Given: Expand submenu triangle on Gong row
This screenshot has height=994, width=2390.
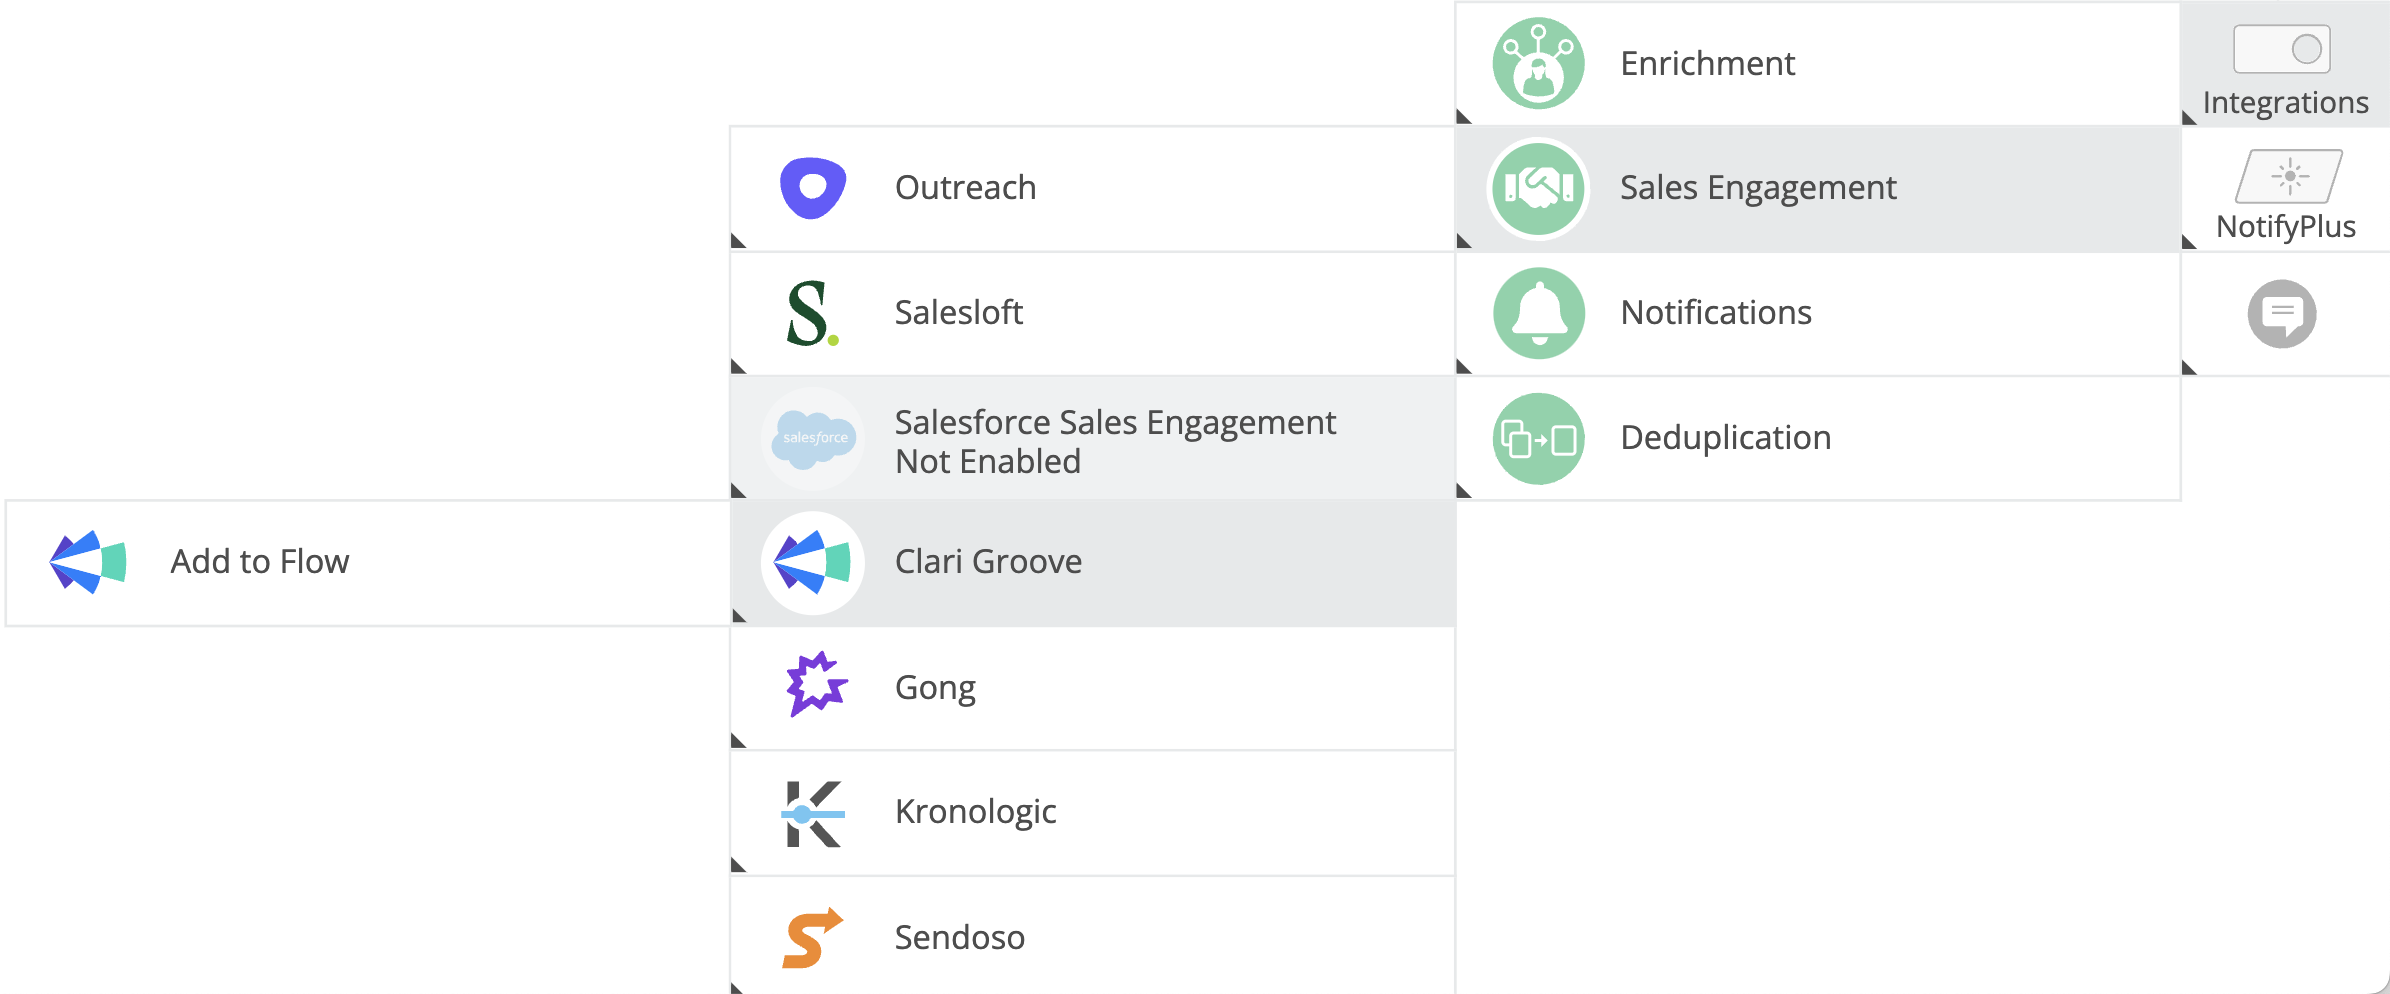Looking at the screenshot, I should pos(738,741).
